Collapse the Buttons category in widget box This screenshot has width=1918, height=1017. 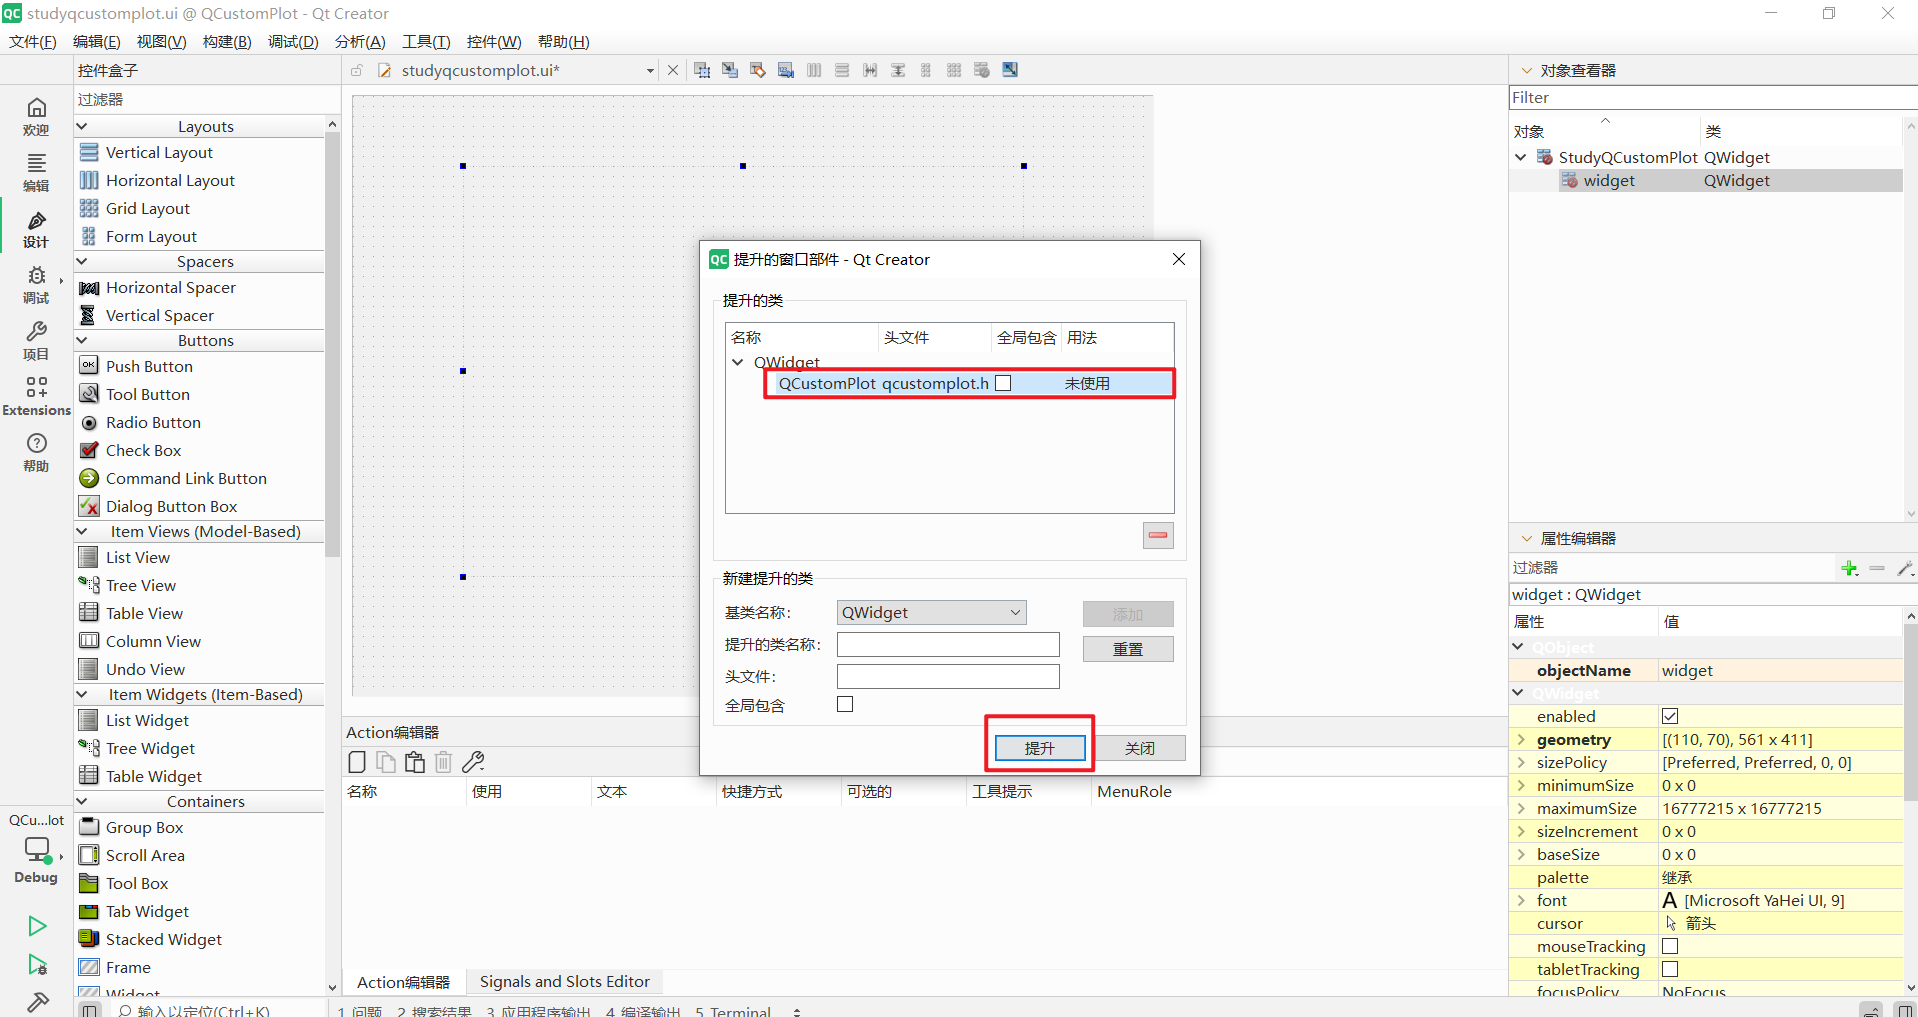(82, 340)
